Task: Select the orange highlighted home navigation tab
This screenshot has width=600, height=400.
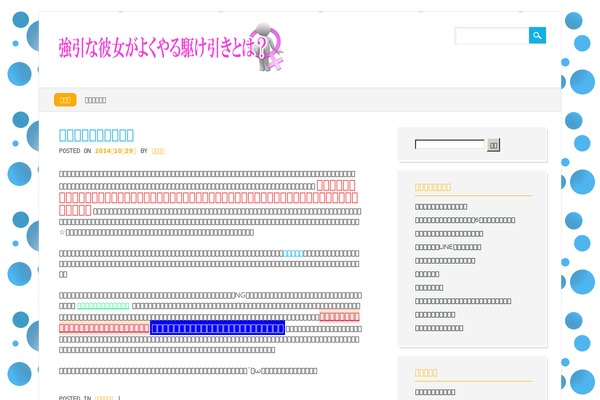Action: point(65,100)
